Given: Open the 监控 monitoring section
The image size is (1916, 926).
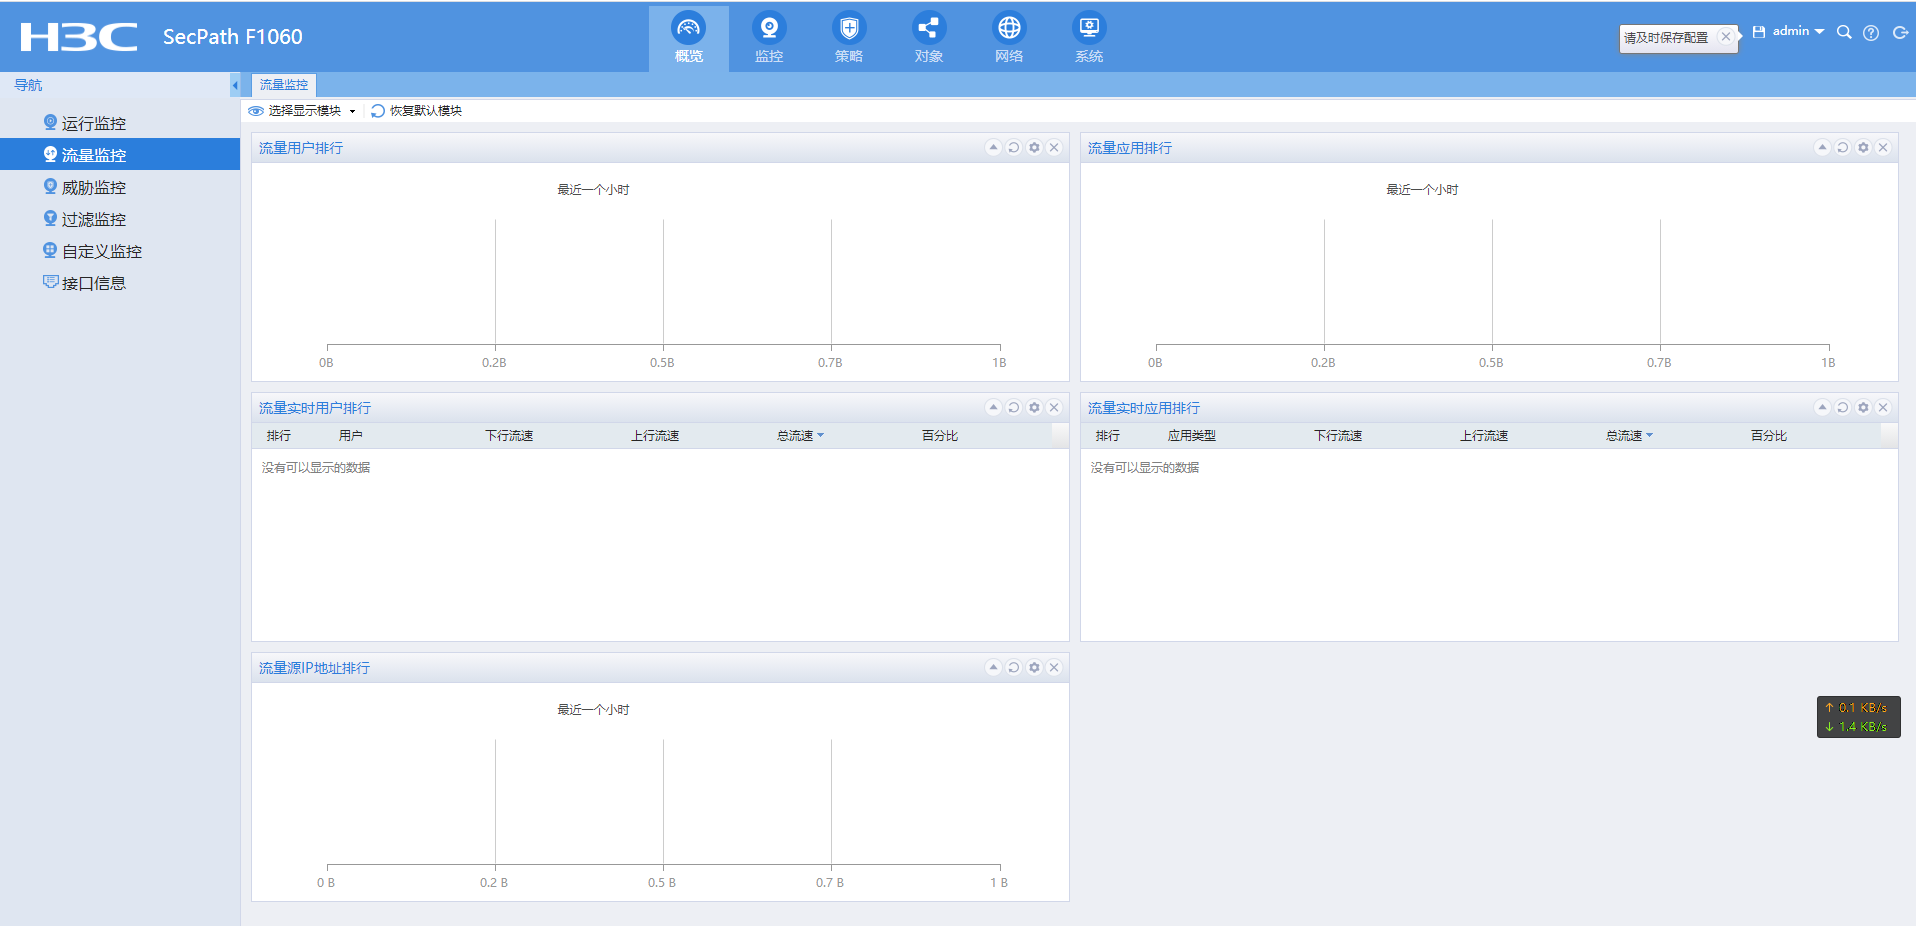Looking at the screenshot, I should [768, 38].
